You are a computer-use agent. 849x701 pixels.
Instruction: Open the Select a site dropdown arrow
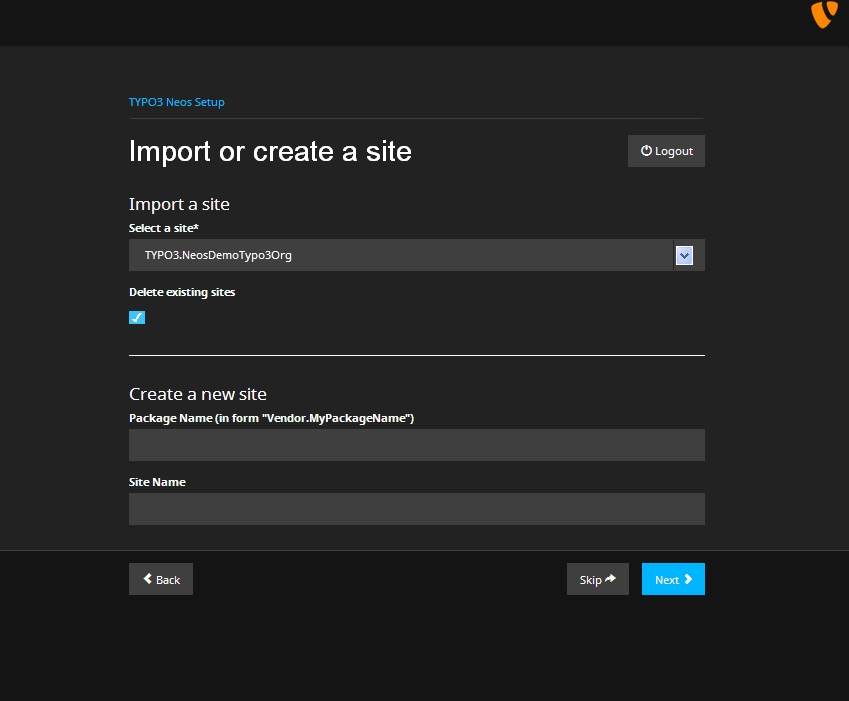click(684, 255)
